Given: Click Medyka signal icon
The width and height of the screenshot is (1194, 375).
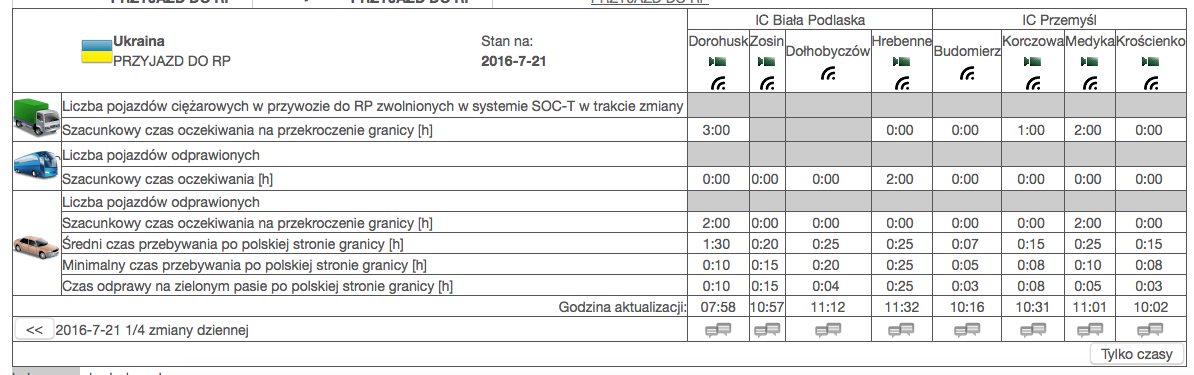Looking at the screenshot, I should click(1090, 83).
